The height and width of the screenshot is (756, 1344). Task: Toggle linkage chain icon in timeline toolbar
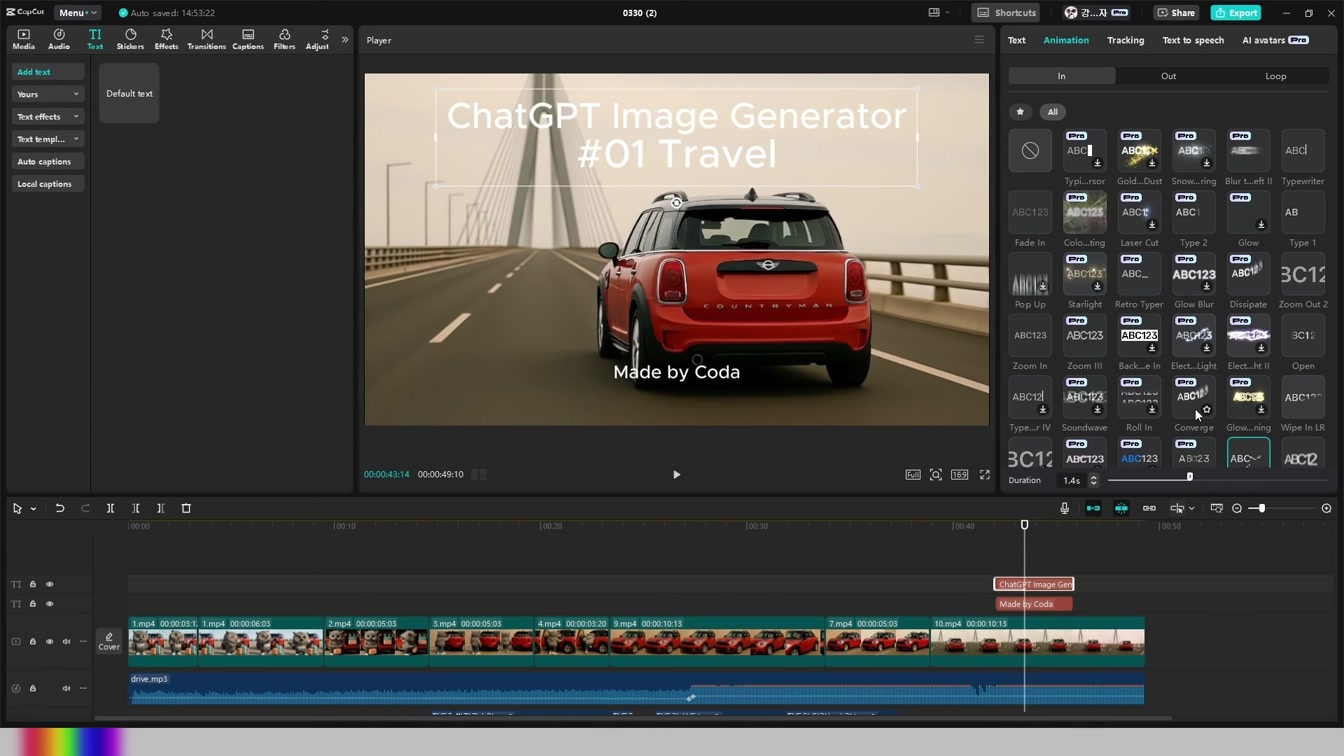point(1149,508)
